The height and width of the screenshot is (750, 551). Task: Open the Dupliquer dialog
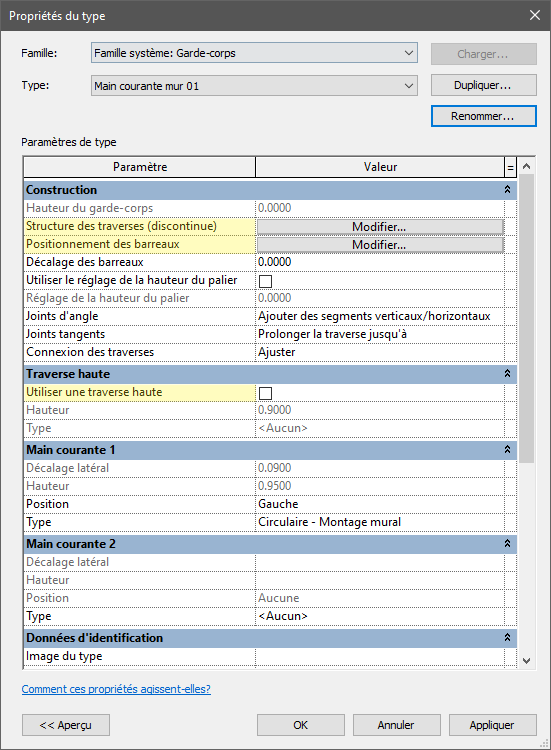(484, 85)
